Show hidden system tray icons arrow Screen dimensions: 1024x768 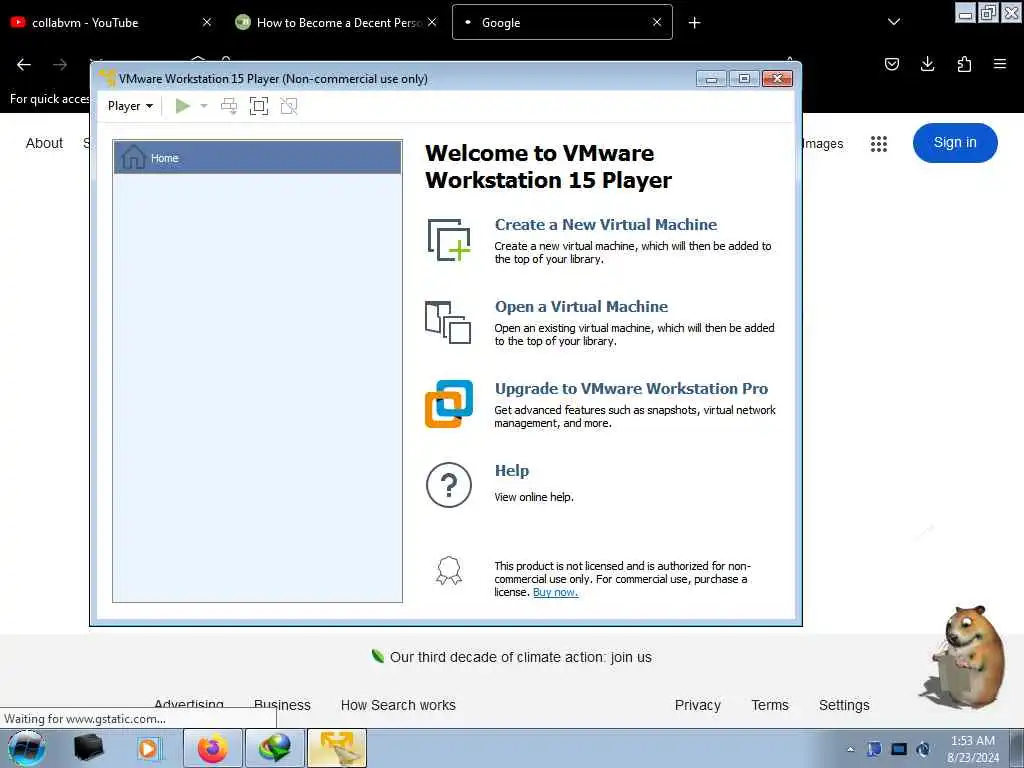(850, 749)
